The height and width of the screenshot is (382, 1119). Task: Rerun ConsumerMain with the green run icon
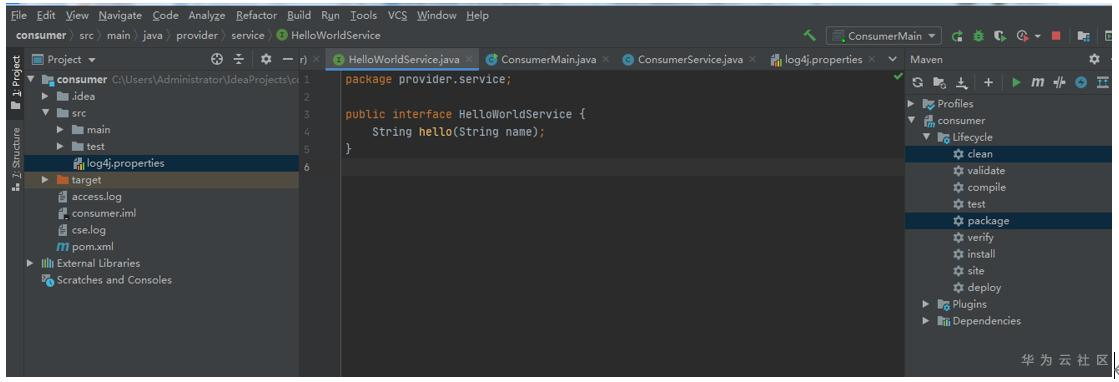[957, 36]
